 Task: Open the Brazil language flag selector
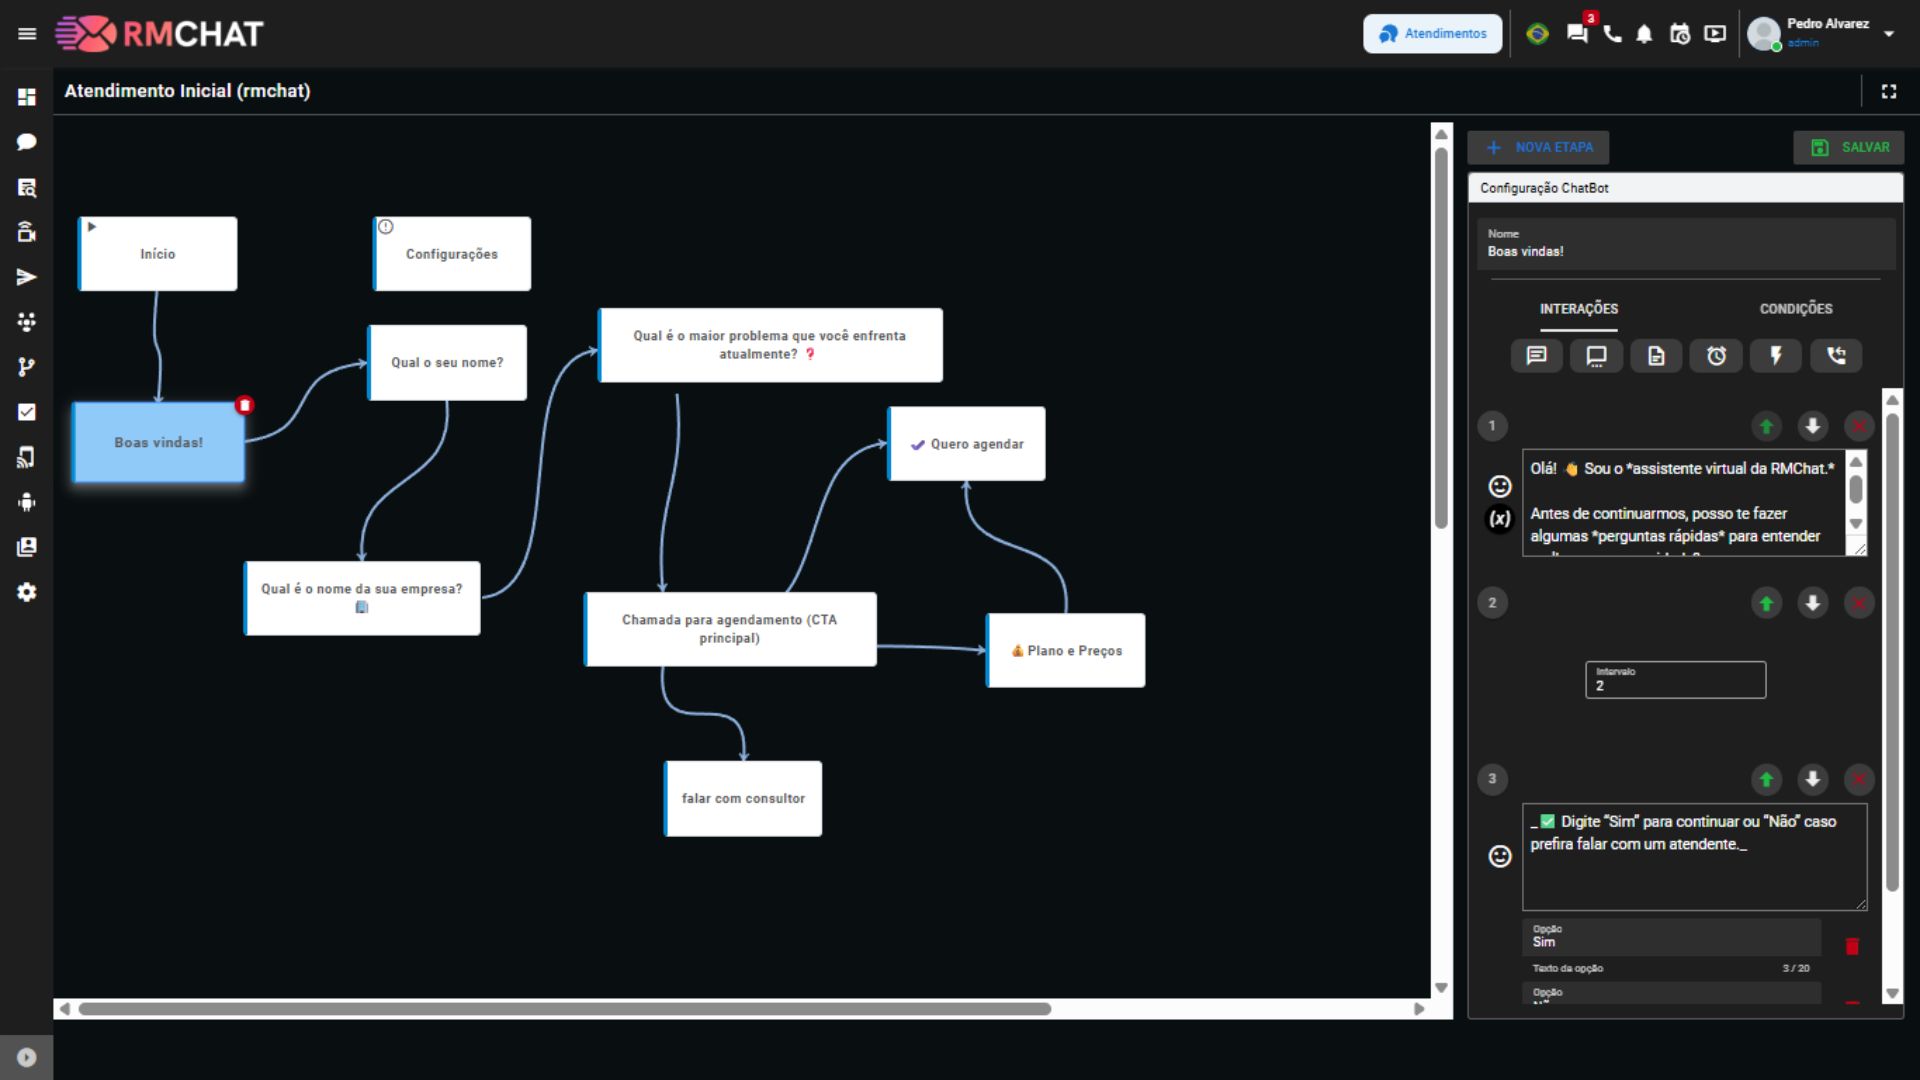point(1537,34)
